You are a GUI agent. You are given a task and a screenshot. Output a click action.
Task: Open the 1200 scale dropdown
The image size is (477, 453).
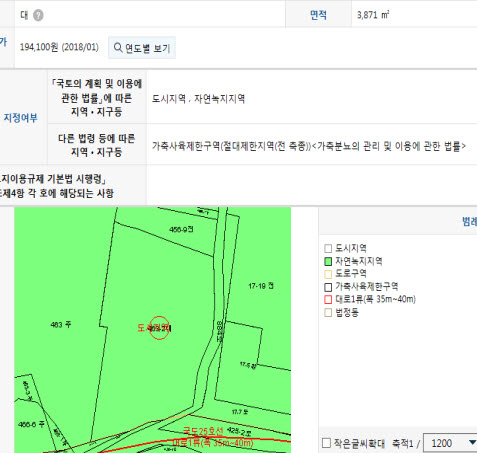[450, 443]
